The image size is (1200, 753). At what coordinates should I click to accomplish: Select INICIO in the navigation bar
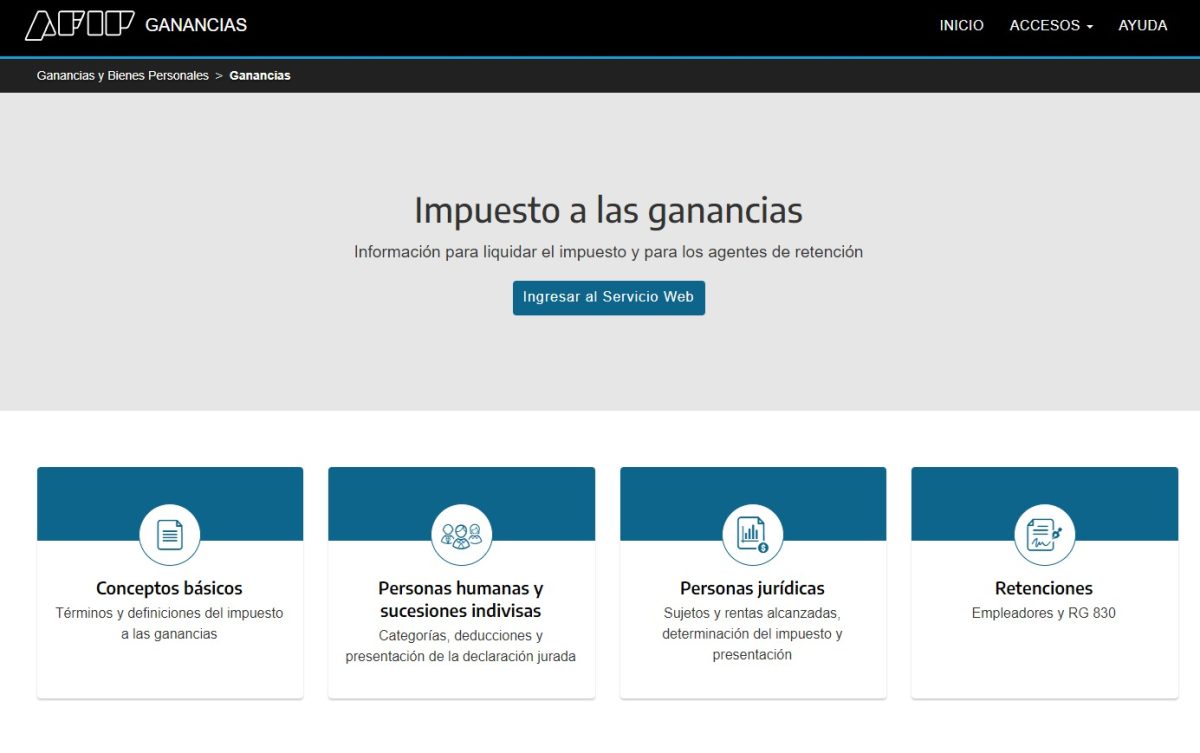961,25
